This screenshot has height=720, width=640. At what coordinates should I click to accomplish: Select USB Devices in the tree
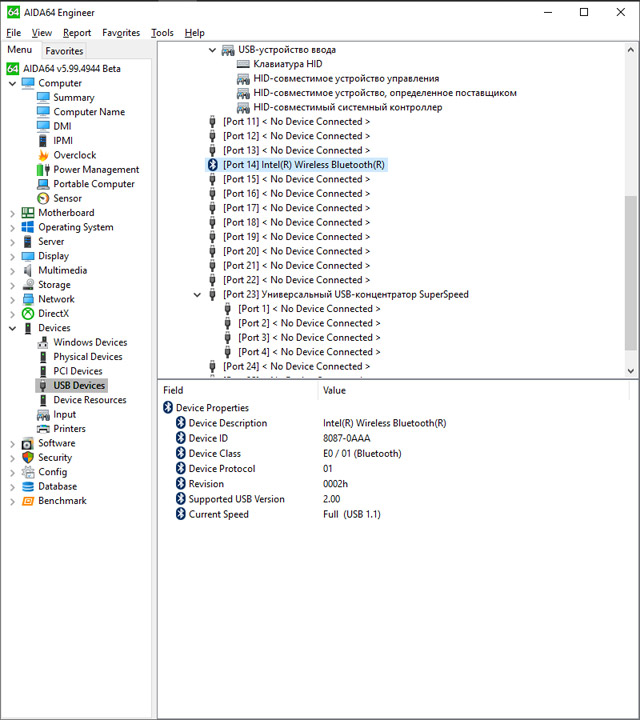coord(79,386)
